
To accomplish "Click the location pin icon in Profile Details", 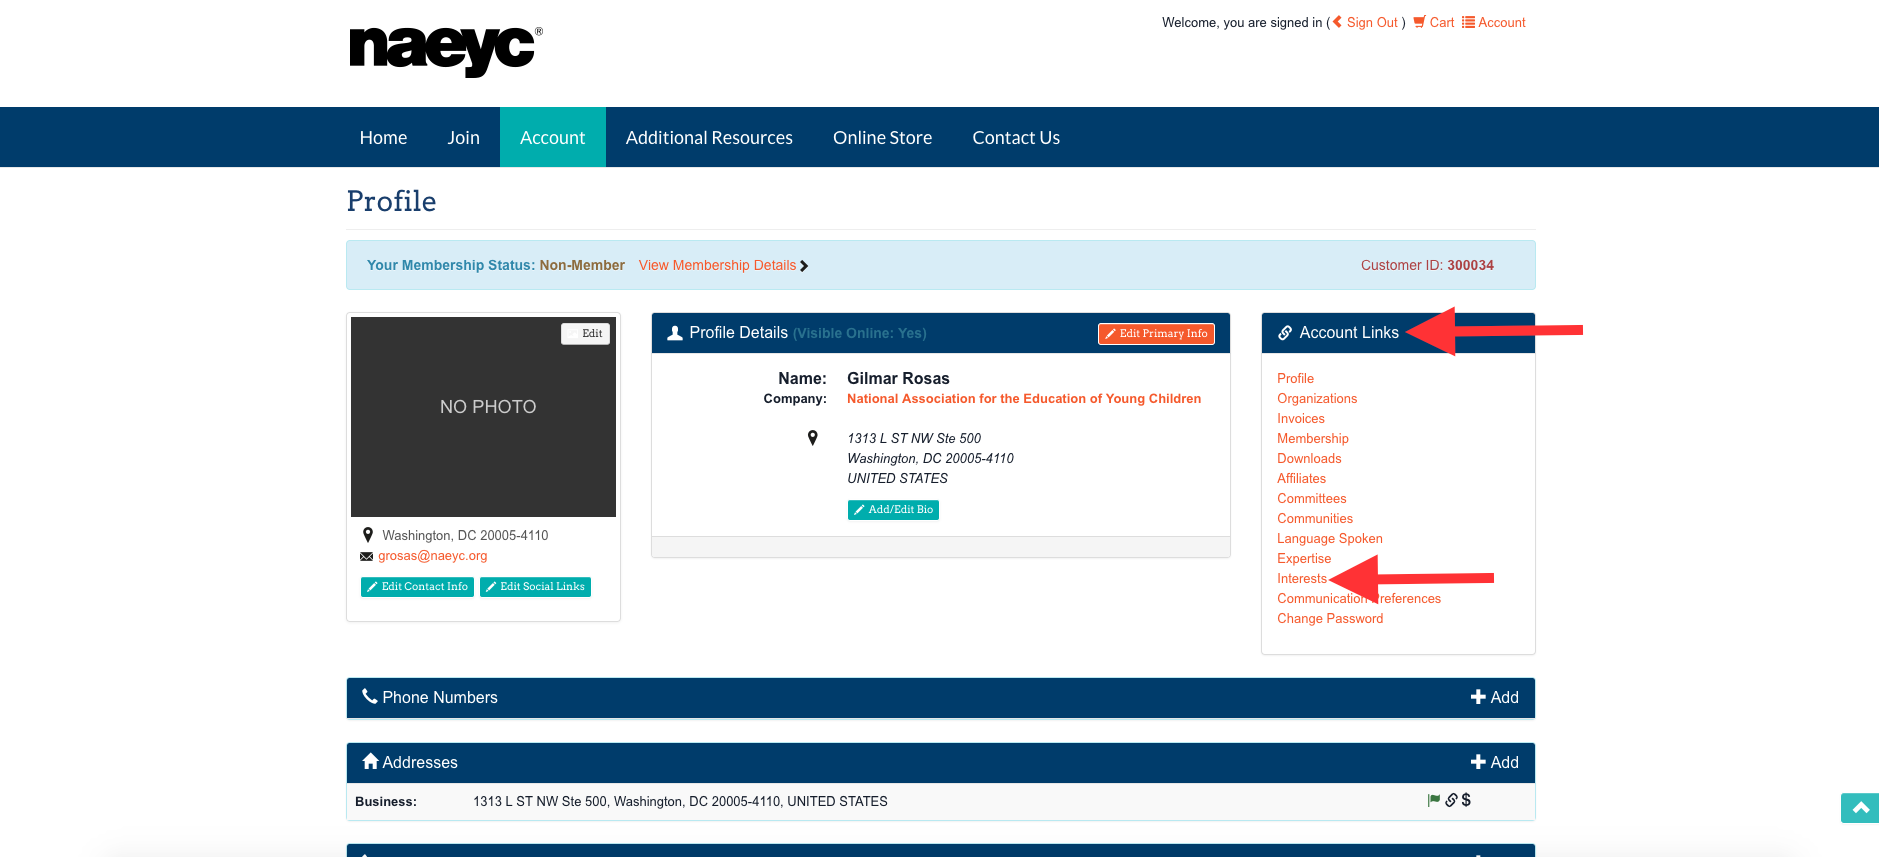I will [x=813, y=438].
